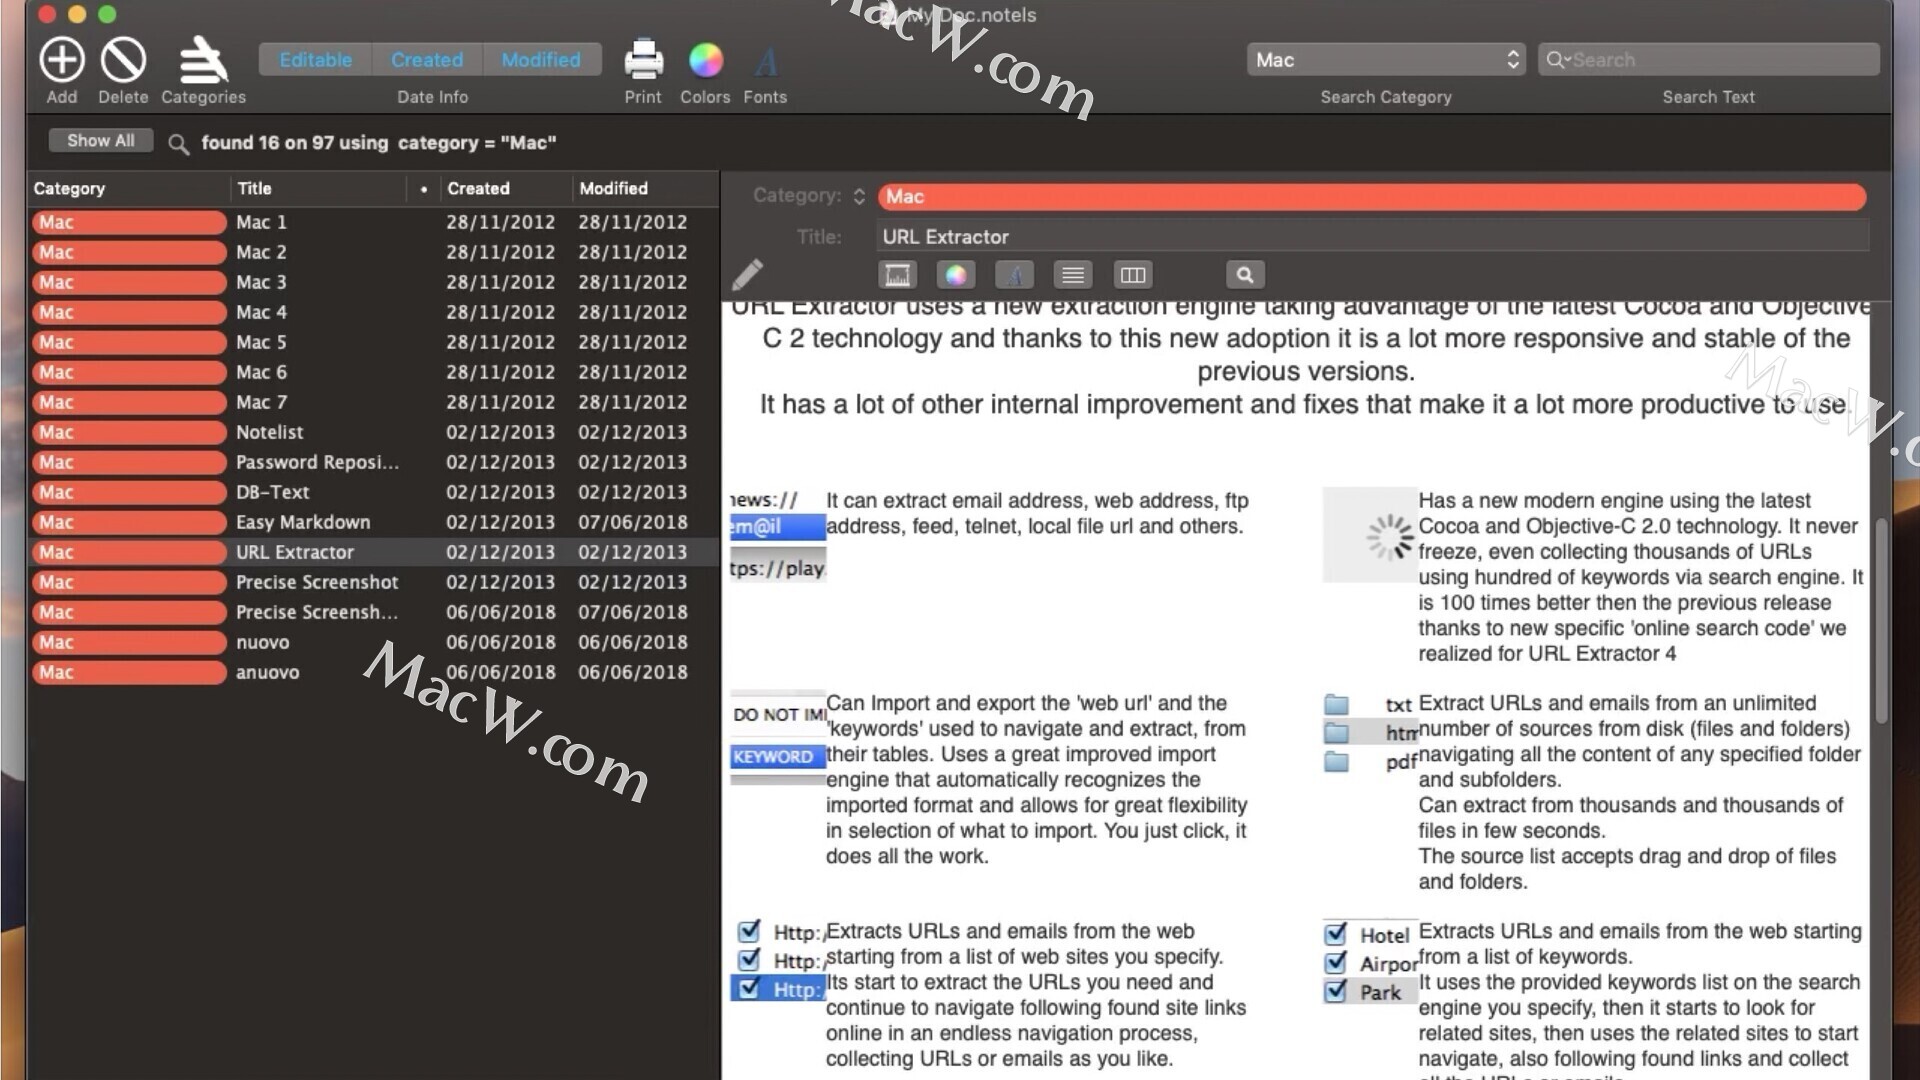
Task: Toggle the Modified date info segment
Action: tap(541, 60)
